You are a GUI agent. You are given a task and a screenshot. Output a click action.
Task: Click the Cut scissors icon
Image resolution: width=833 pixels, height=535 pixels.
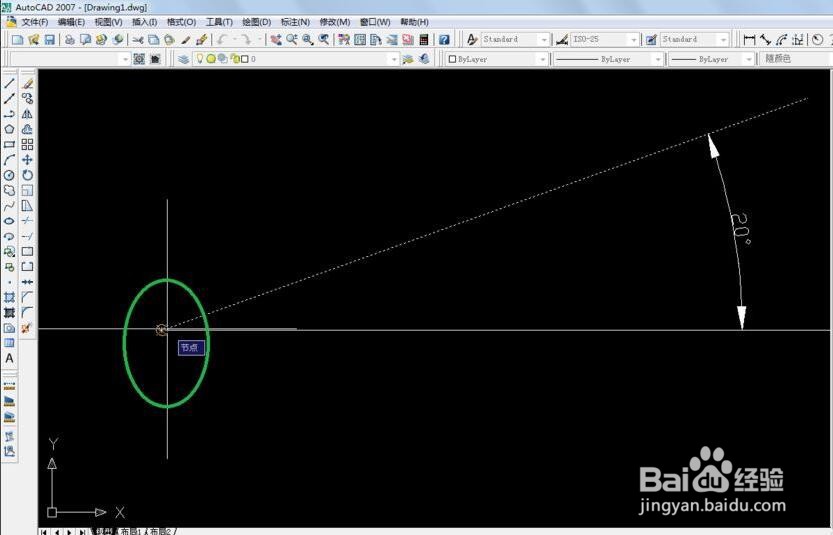point(138,40)
